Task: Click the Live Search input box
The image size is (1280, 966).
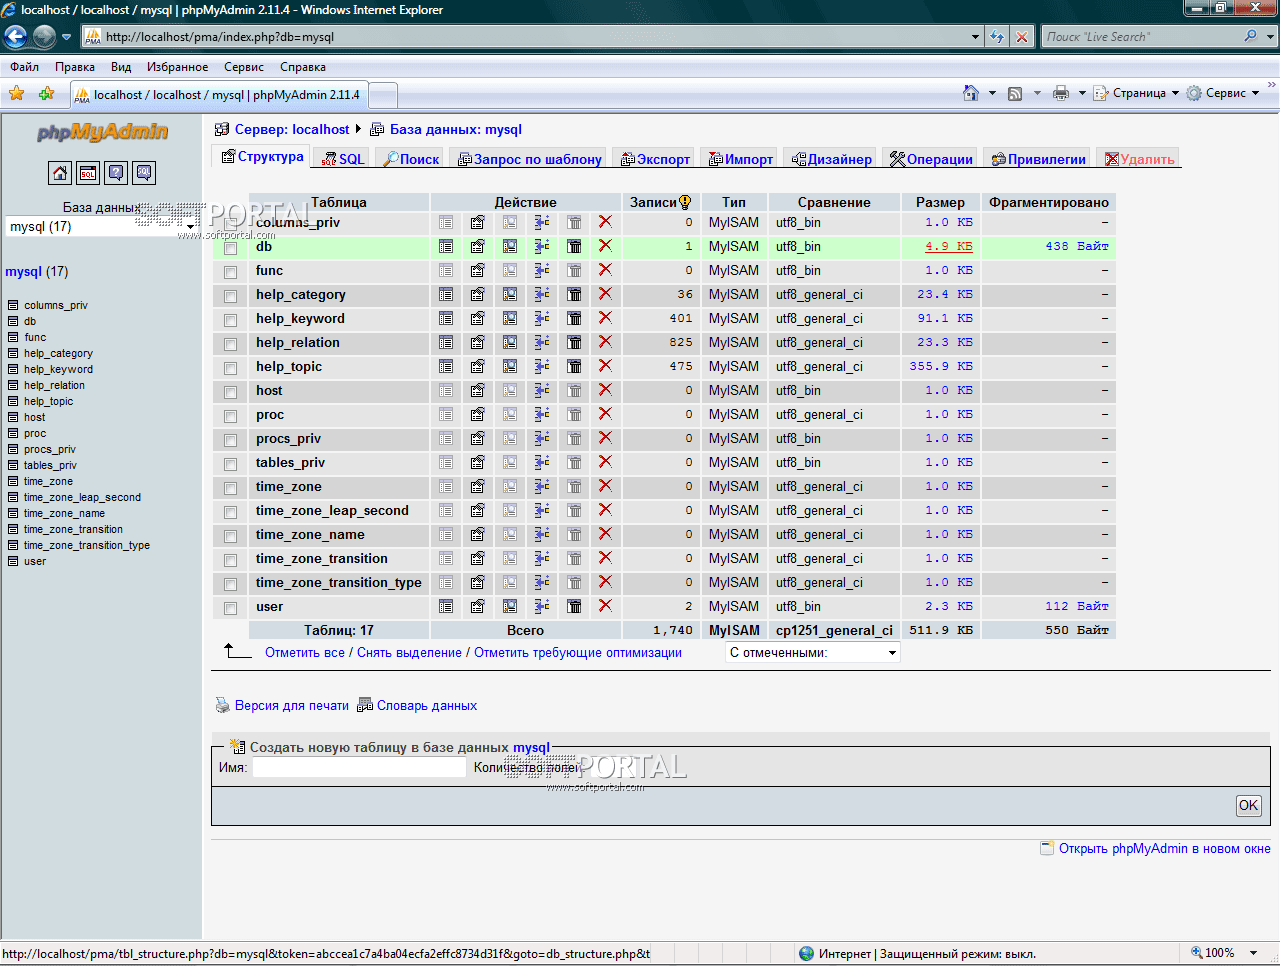Action: [1142, 37]
